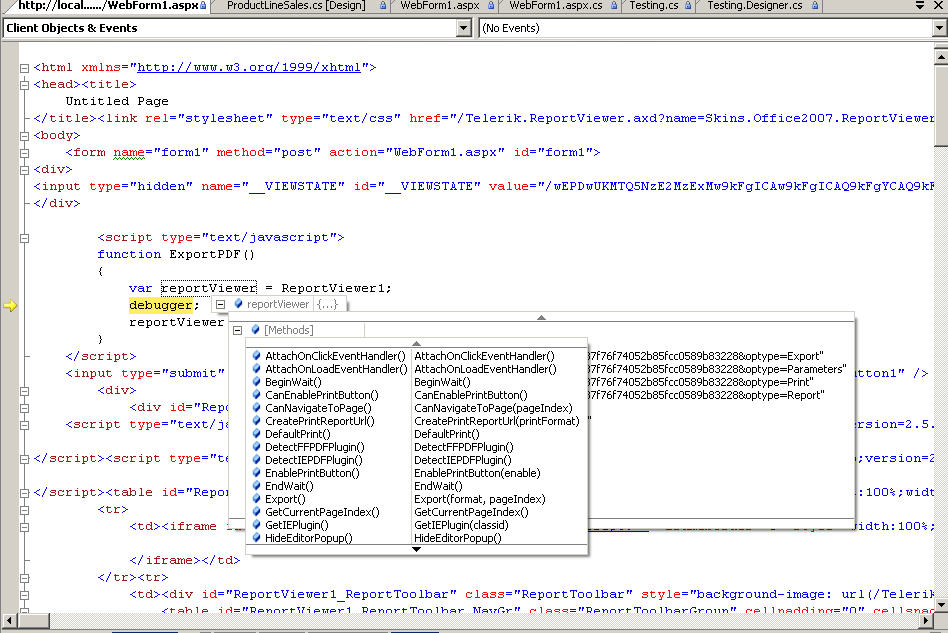Click the 'Untitled Page' title text
Image resolution: width=948 pixels, height=633 pixels.
(117, 101)
